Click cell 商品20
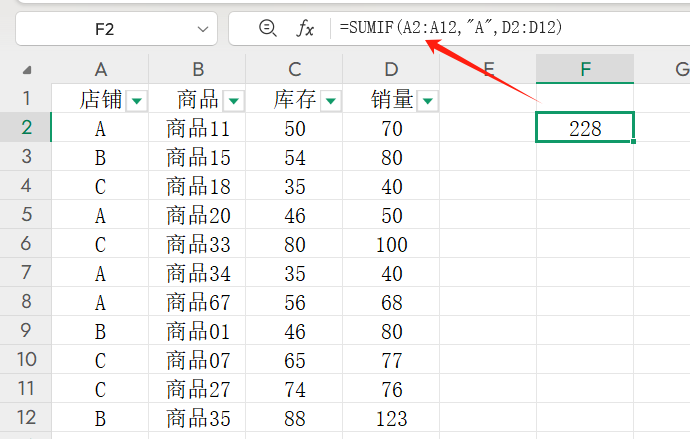690x439 pixels. (x=198, y=215)
